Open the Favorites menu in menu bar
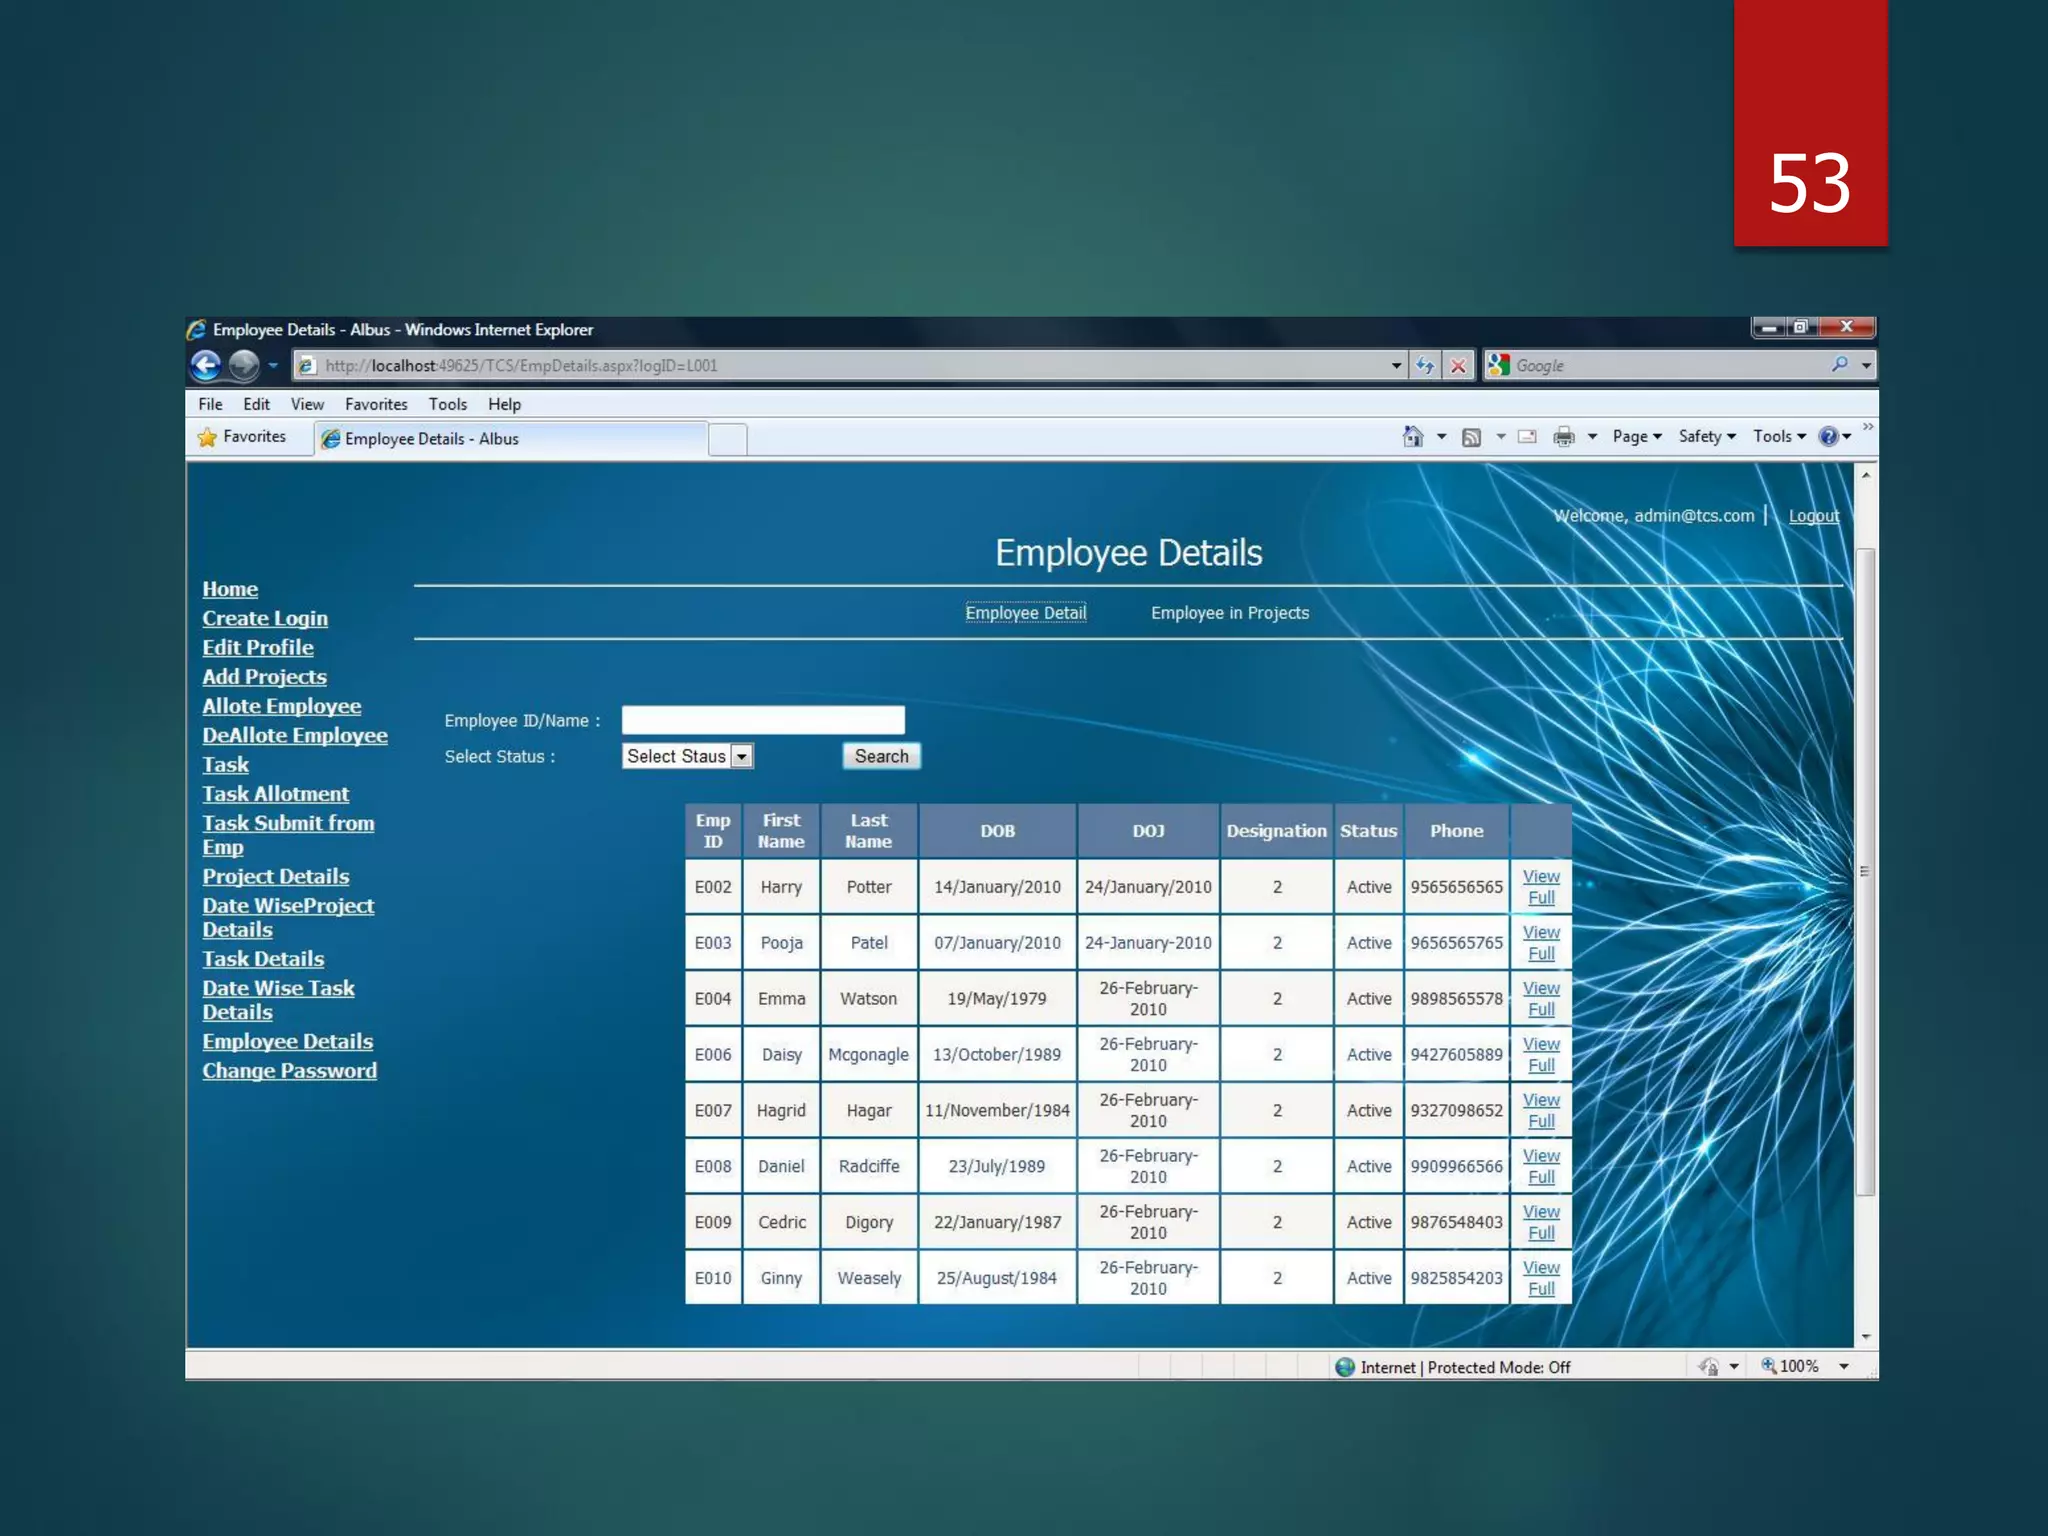2048x1536 pixels. point(376,404)
